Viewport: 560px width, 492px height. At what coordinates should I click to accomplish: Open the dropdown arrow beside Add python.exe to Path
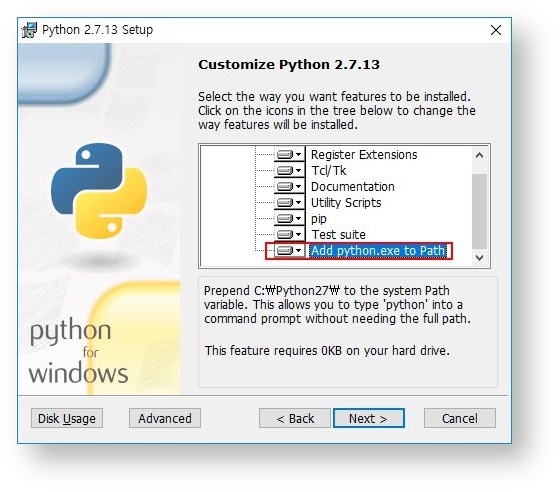click(299, 251)
